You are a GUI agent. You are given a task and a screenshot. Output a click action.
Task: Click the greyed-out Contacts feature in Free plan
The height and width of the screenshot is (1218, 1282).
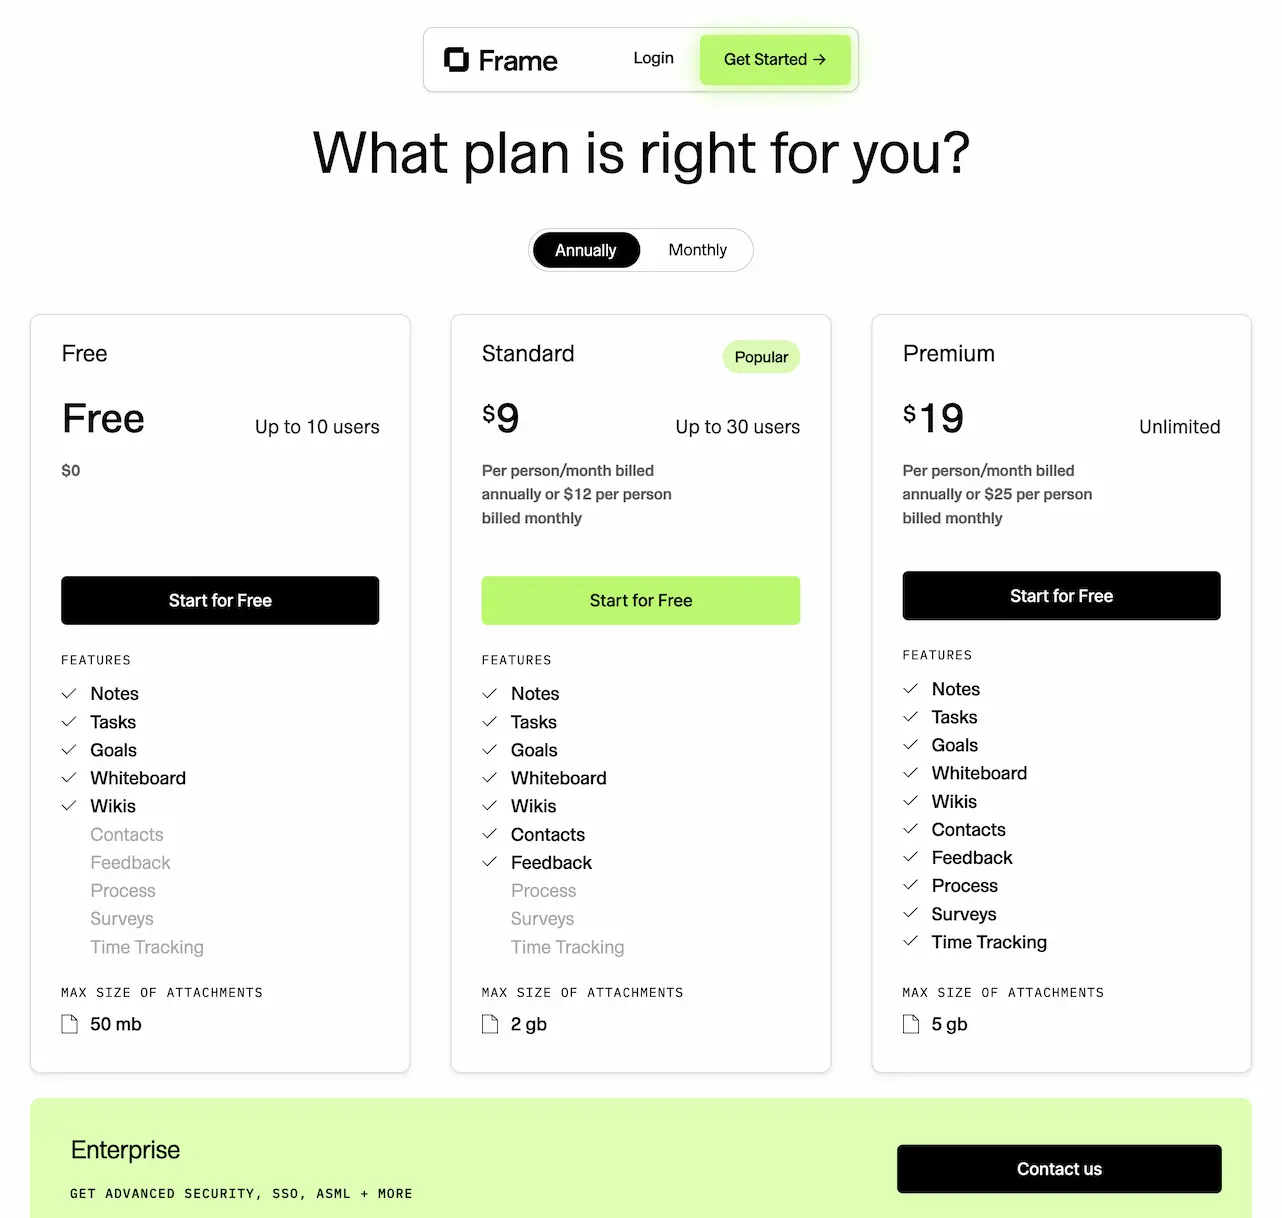click(127, 835)
